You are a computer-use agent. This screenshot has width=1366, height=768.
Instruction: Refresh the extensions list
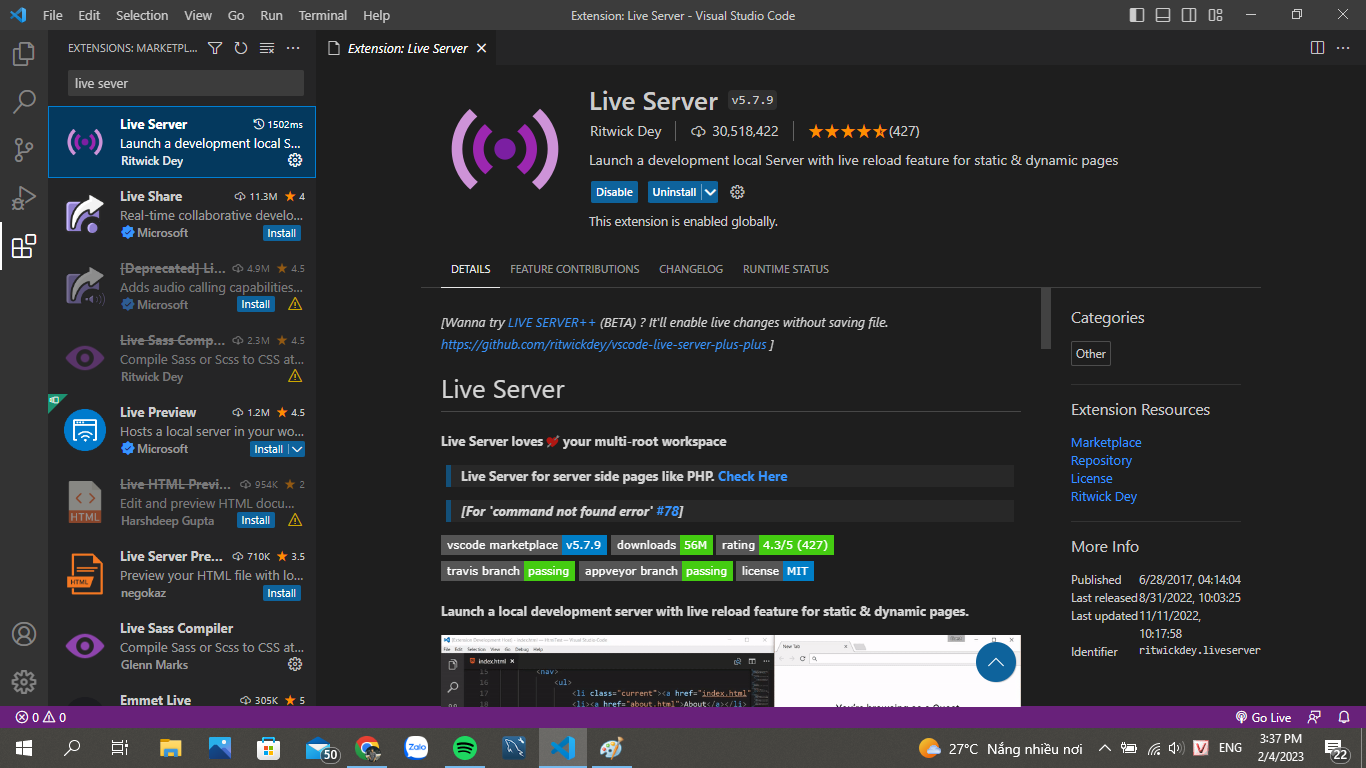(241, 48)
